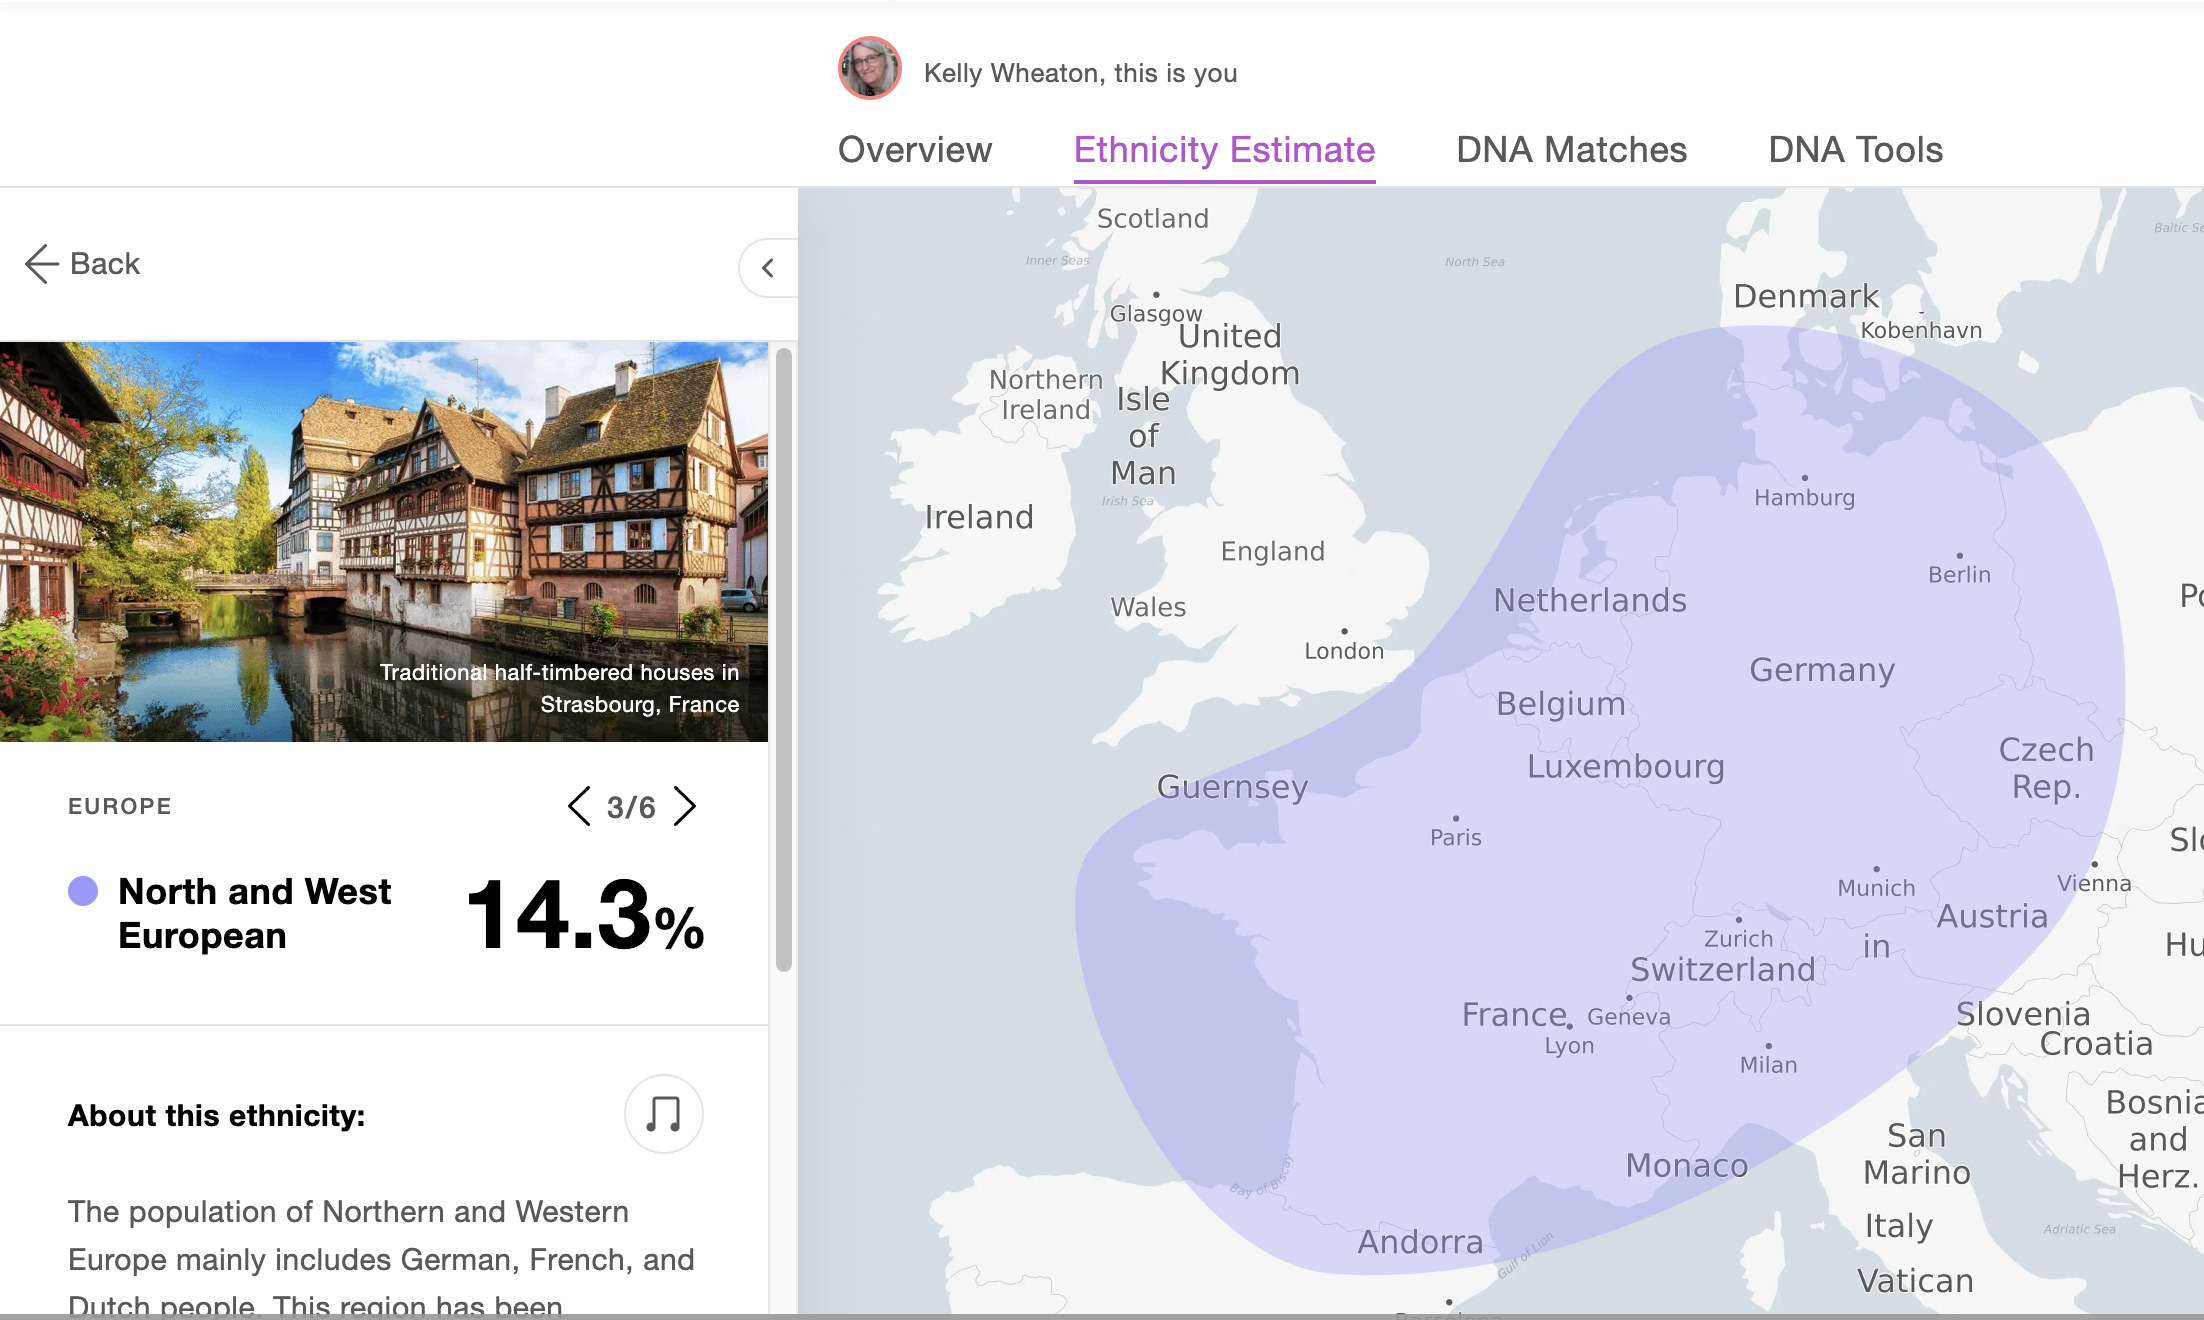Click Kelly Wheaton's profile avatar
The height and width of the screenshot is (1320, 2204).
(869, 69)
